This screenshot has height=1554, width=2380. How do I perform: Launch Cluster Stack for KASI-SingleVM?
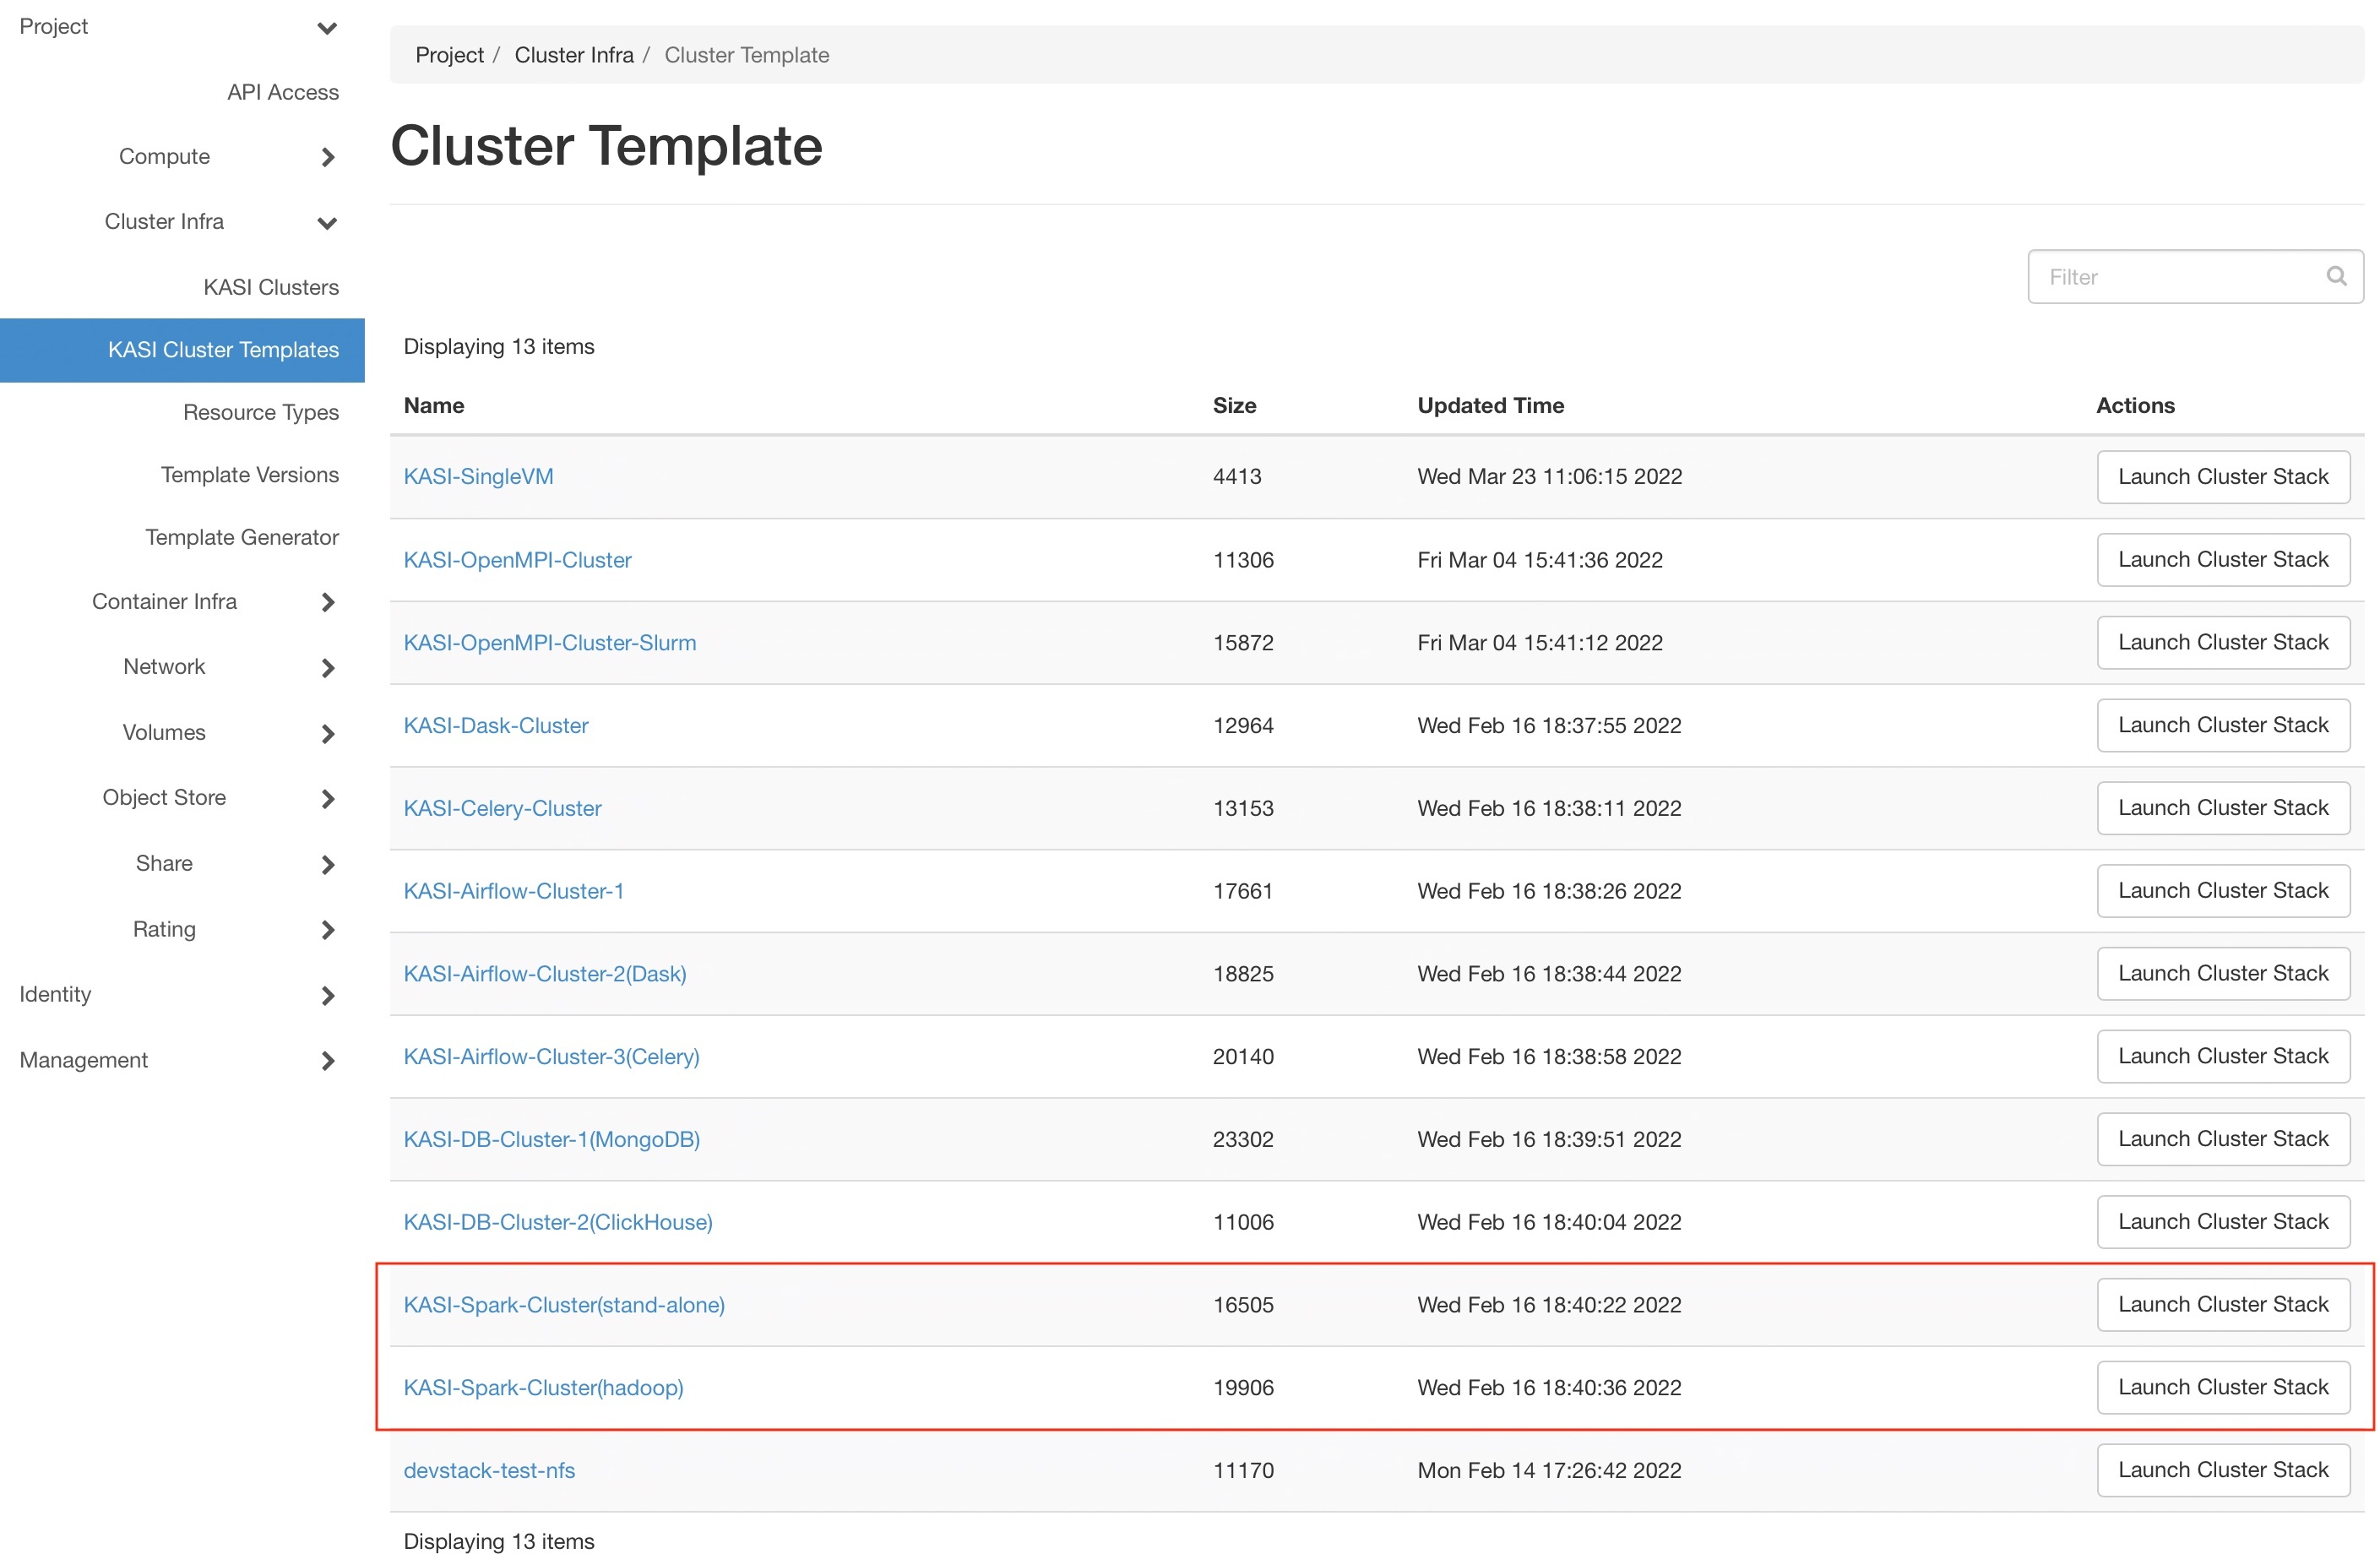(2223, 477)
